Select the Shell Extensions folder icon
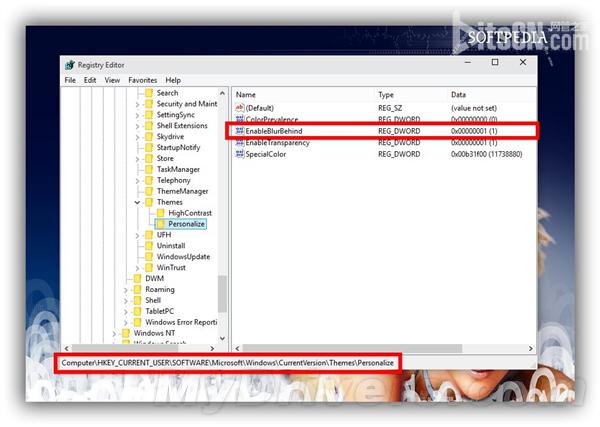The width and height of the screenshot is (600, 427). coord(149,125)
